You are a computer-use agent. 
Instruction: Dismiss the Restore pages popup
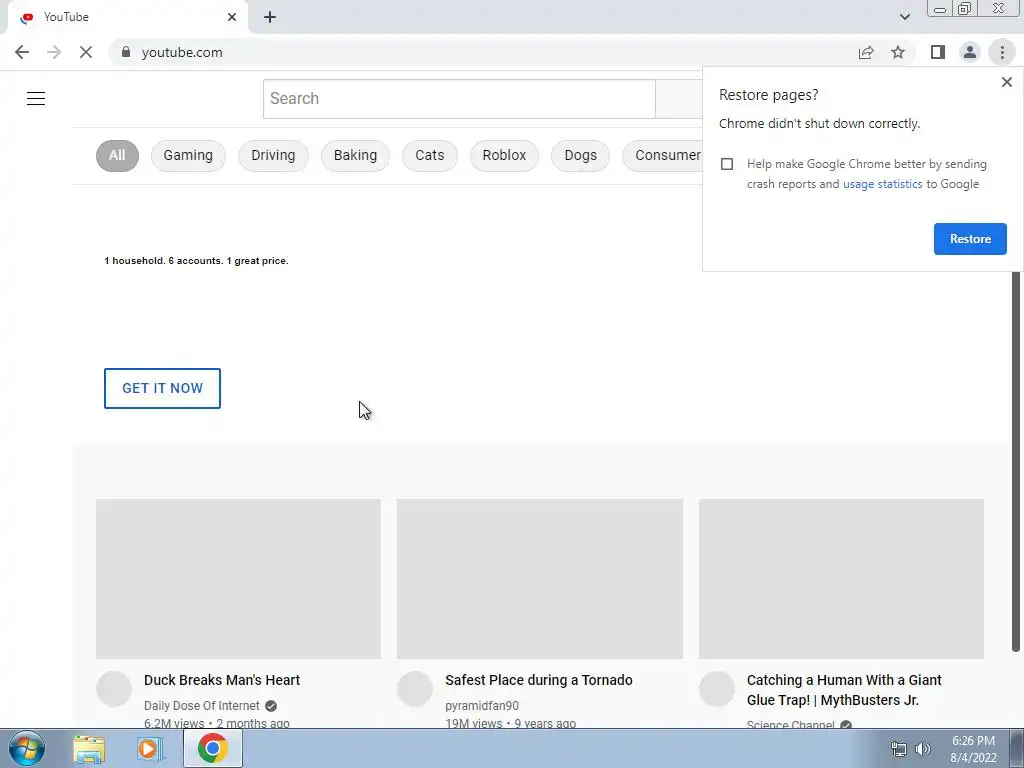click(1006, 82)
